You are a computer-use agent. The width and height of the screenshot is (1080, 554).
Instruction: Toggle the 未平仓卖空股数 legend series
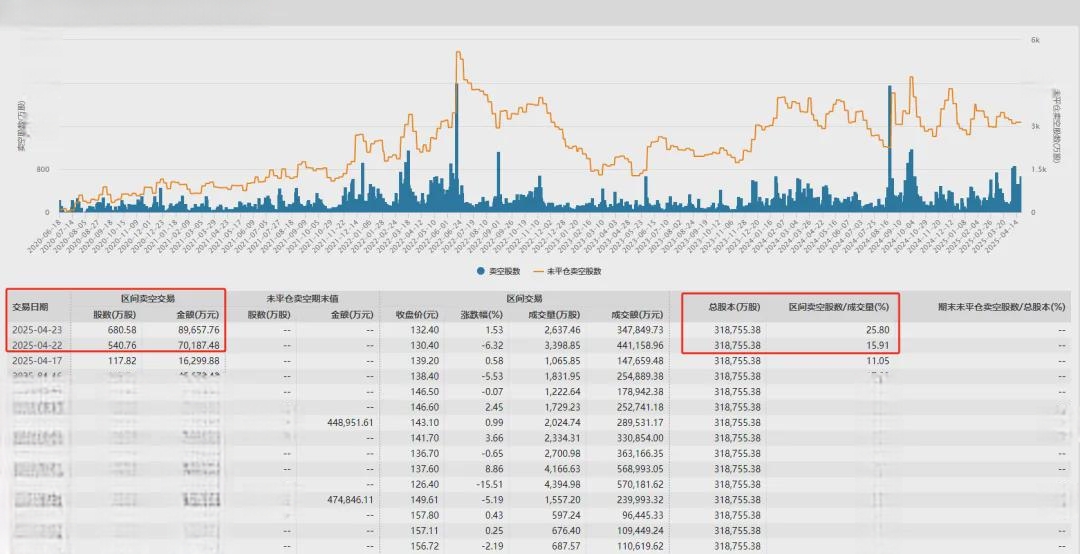(x=569, y=271)
